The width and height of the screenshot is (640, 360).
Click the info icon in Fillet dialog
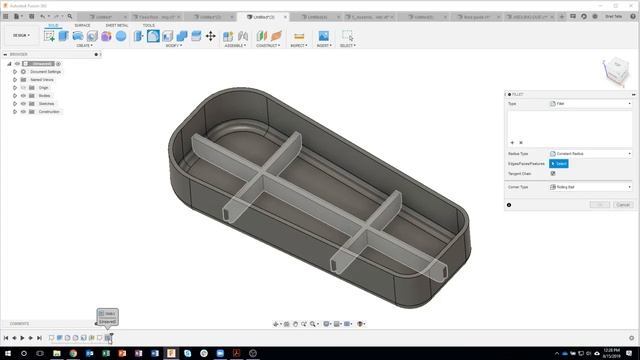click(509, 205)
